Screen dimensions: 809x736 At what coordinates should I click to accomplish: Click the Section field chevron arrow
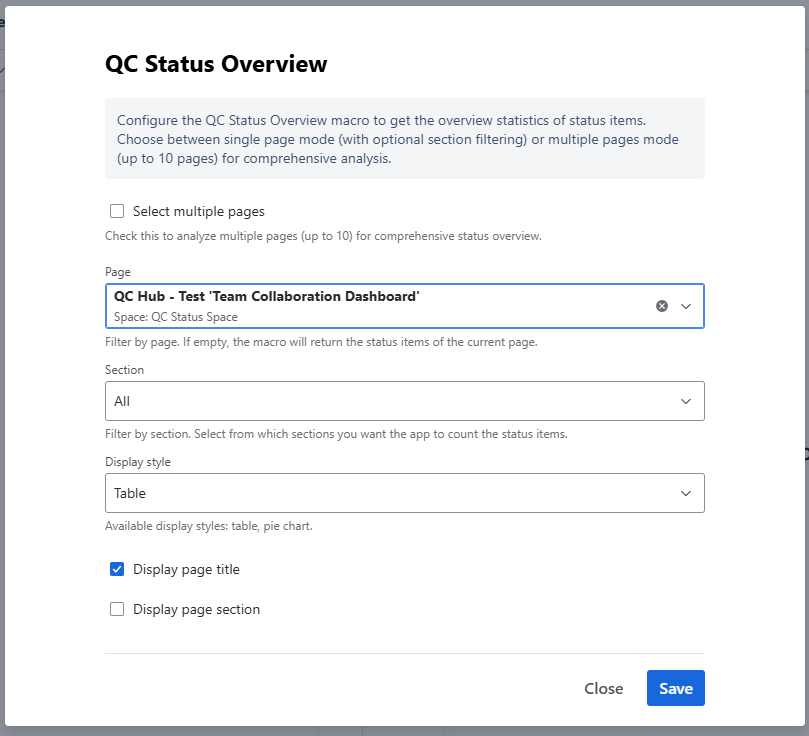pyautogui.click(x=686, y=401)
